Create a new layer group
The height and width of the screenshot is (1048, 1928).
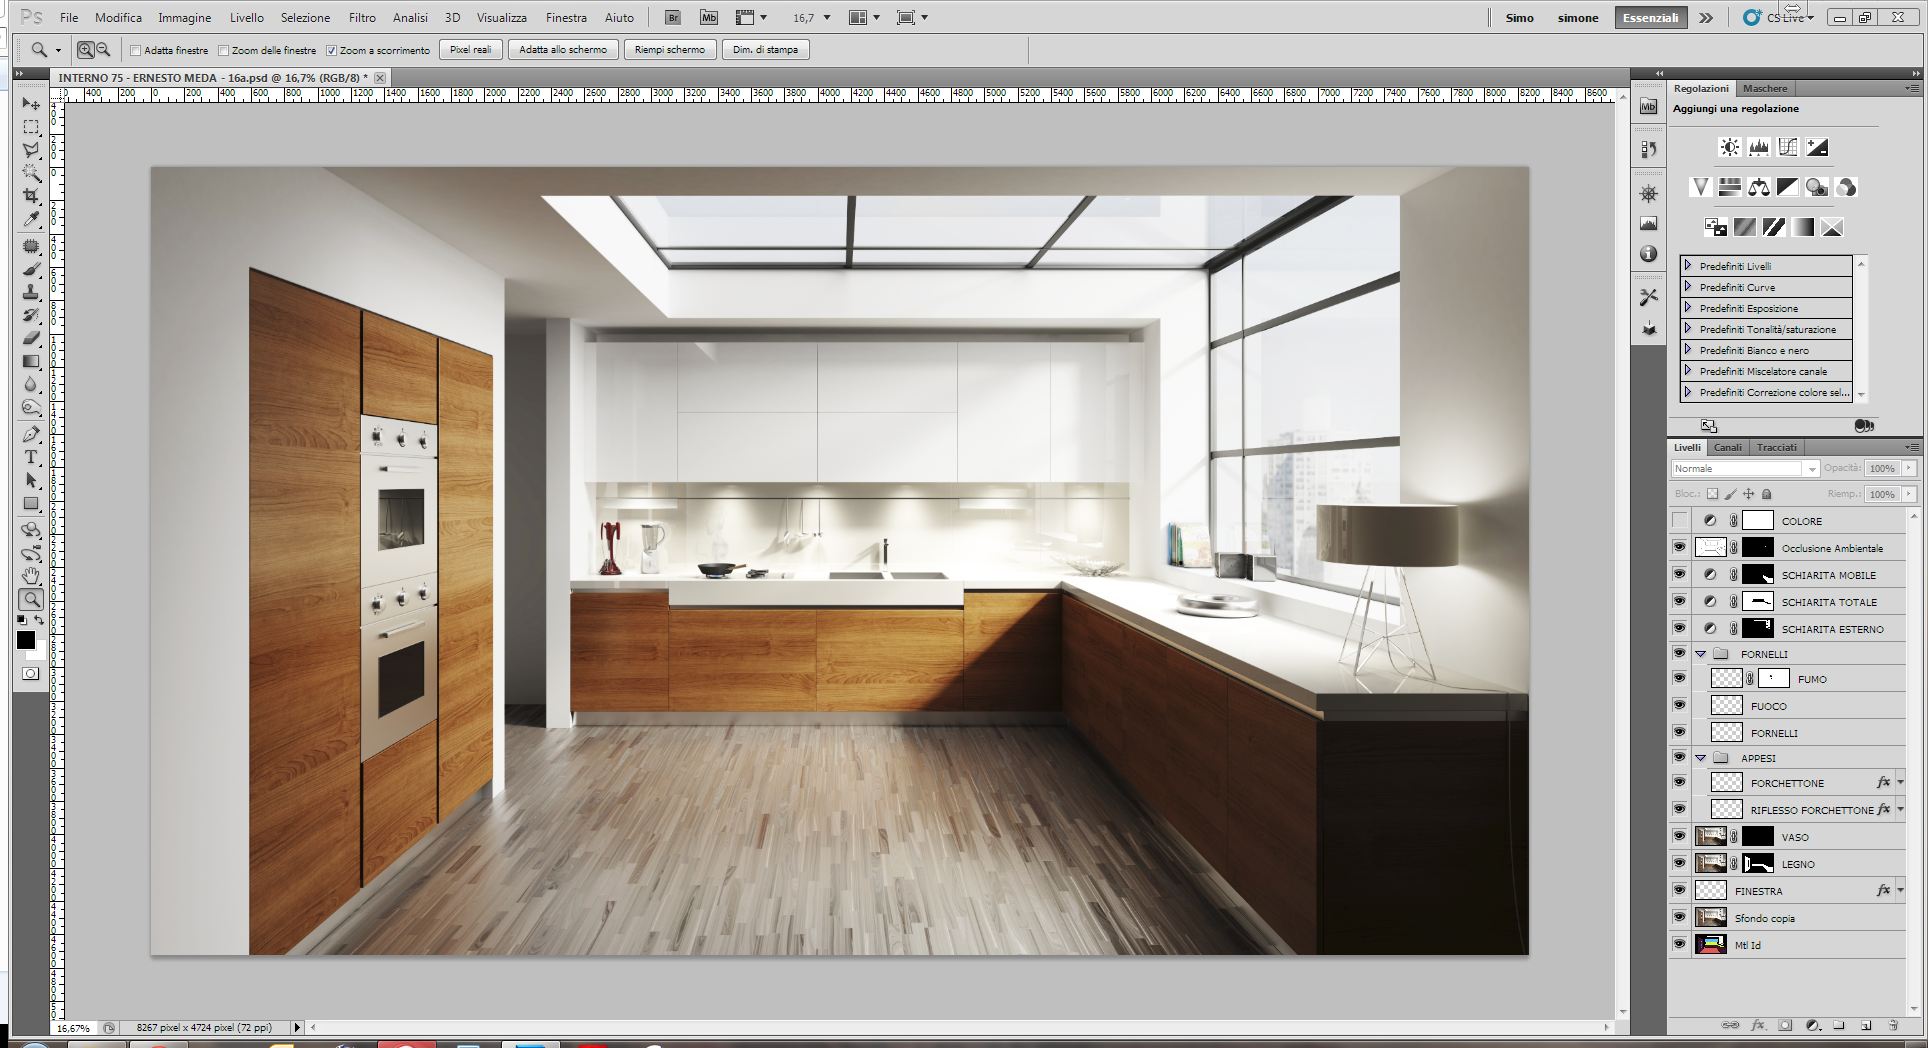pos(1839,1025)
